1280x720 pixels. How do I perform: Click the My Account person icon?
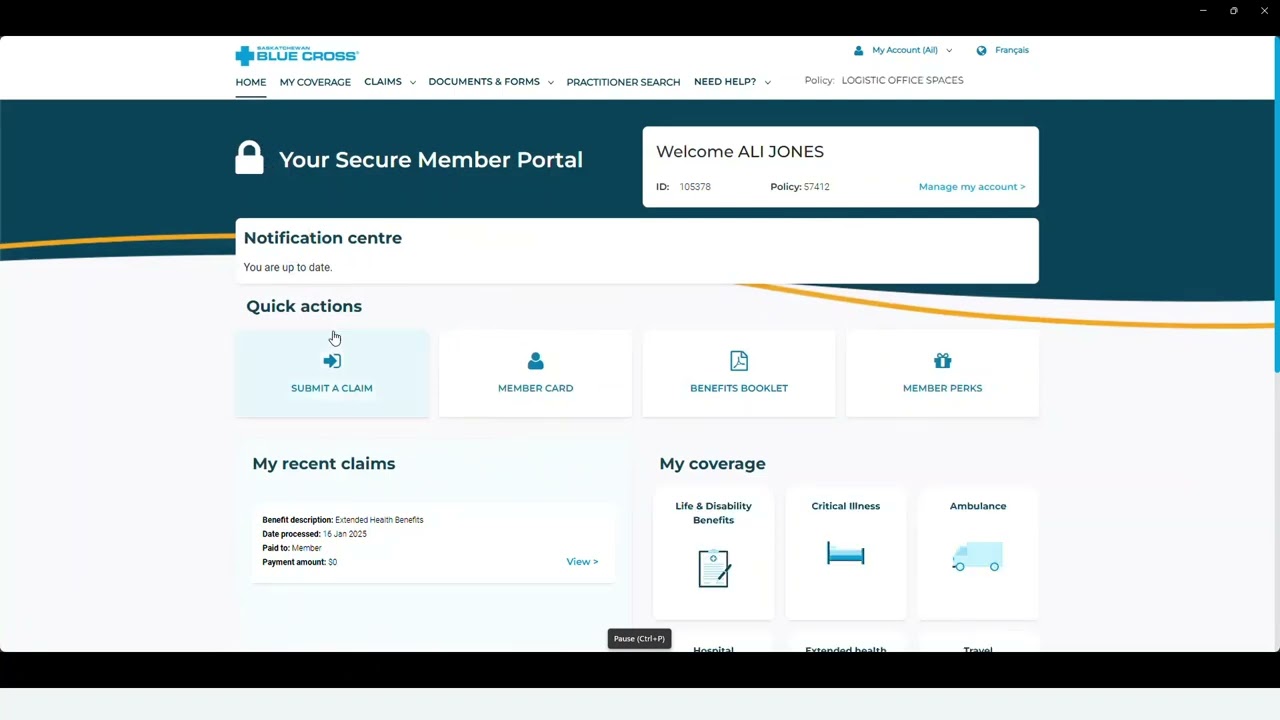[858, 50]
